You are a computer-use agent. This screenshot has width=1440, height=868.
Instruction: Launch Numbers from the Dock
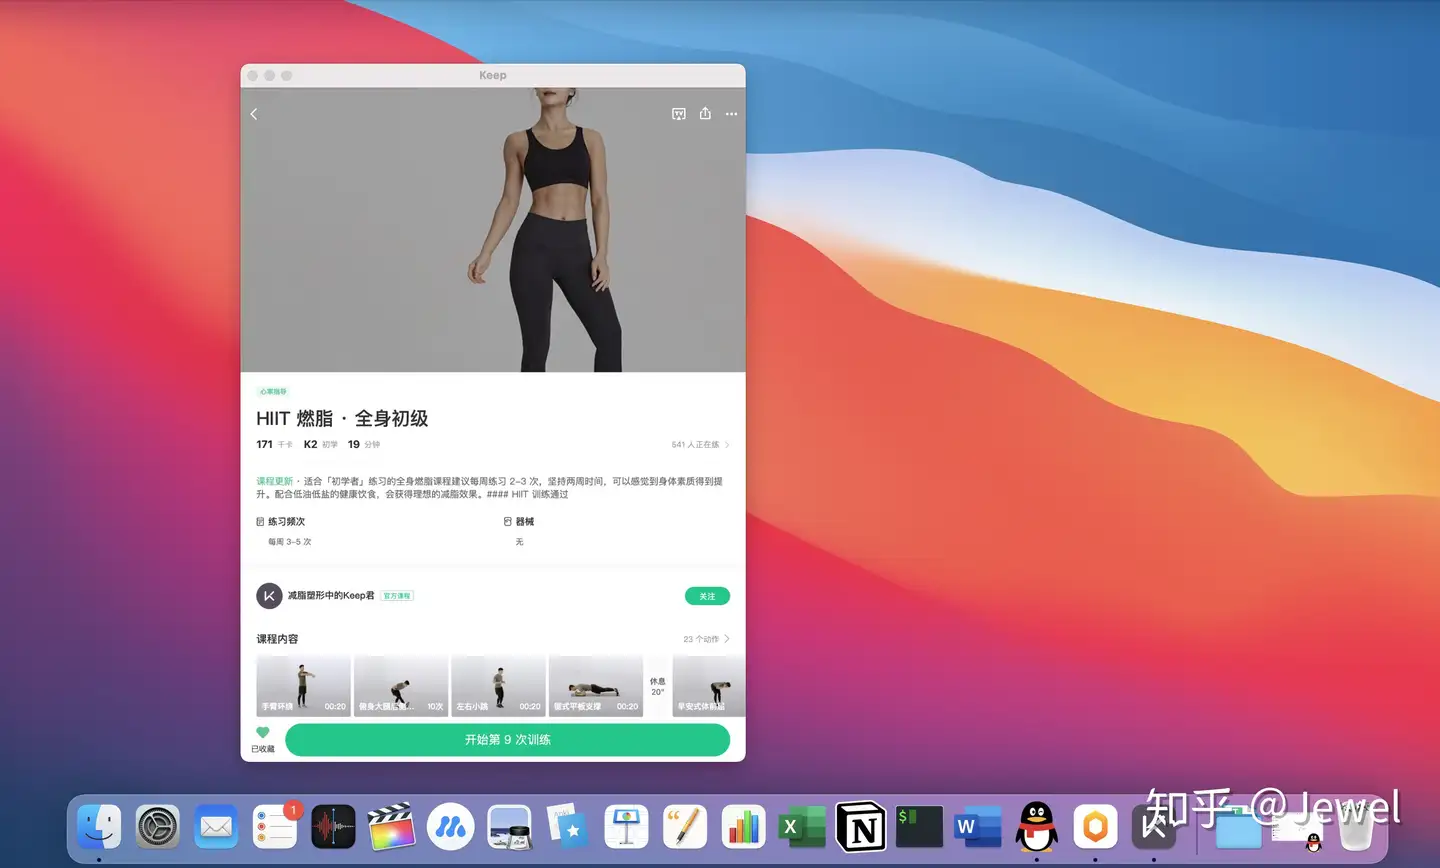pos(743,827)
